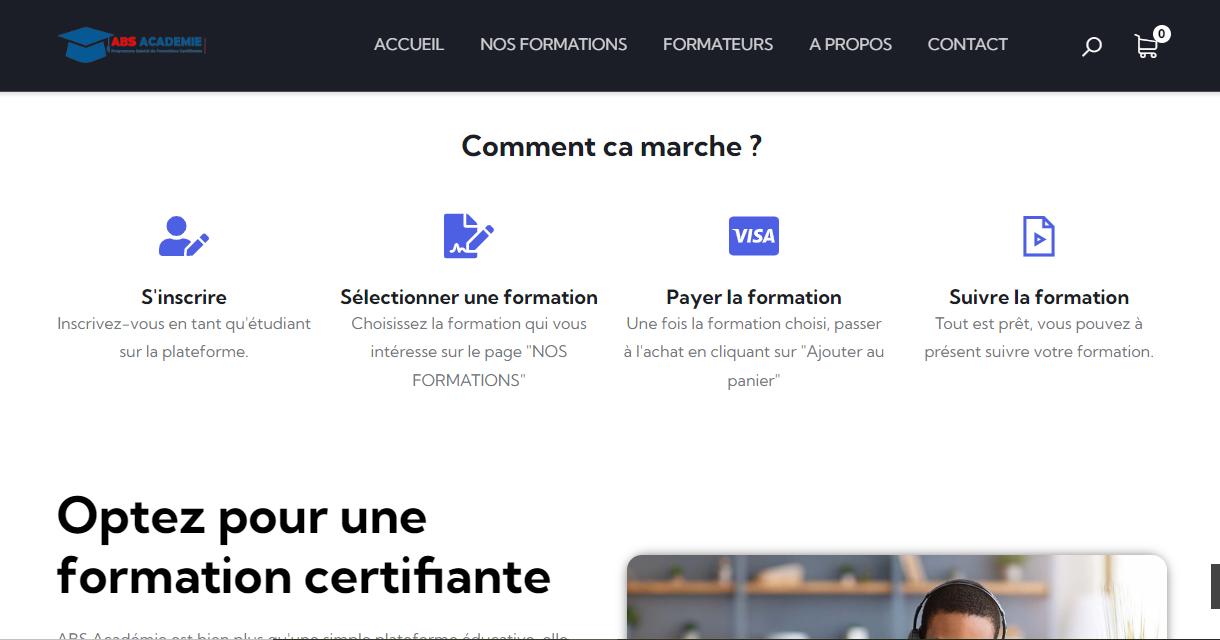Click the S'inscrire user-edit icon

pyautogui.click(x=184, y=236)
